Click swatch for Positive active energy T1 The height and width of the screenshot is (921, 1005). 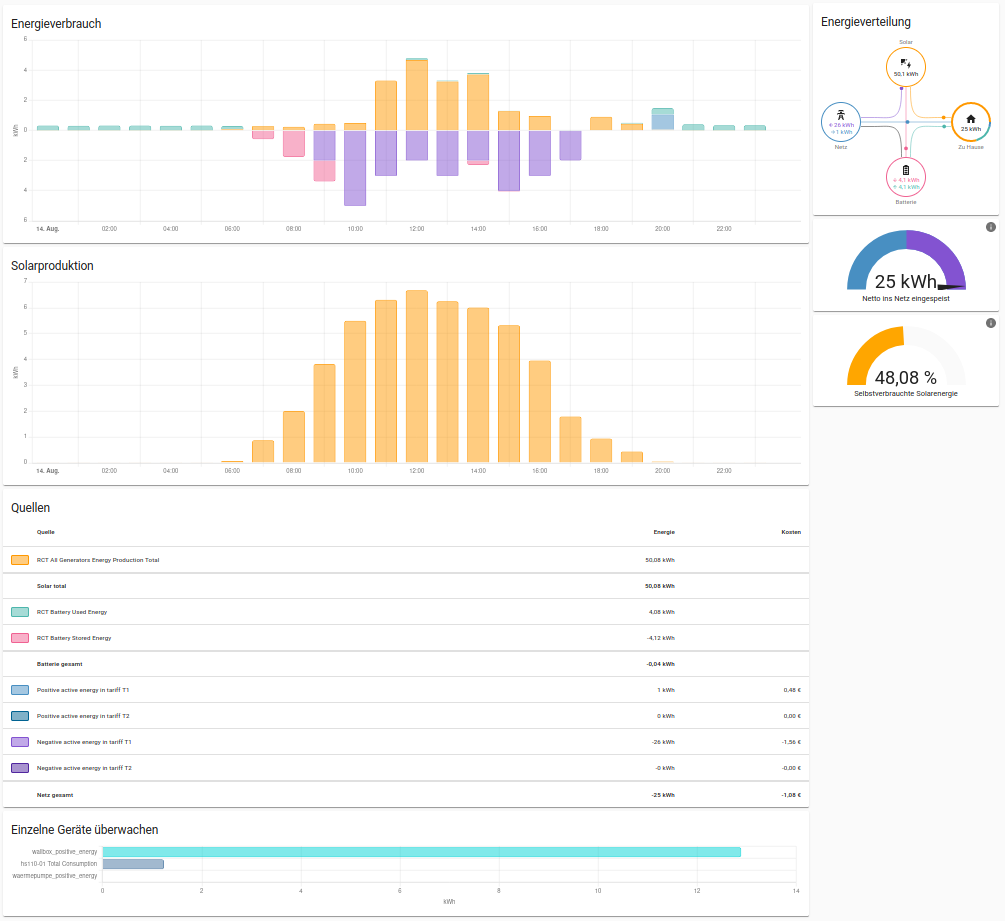(20, 690)
